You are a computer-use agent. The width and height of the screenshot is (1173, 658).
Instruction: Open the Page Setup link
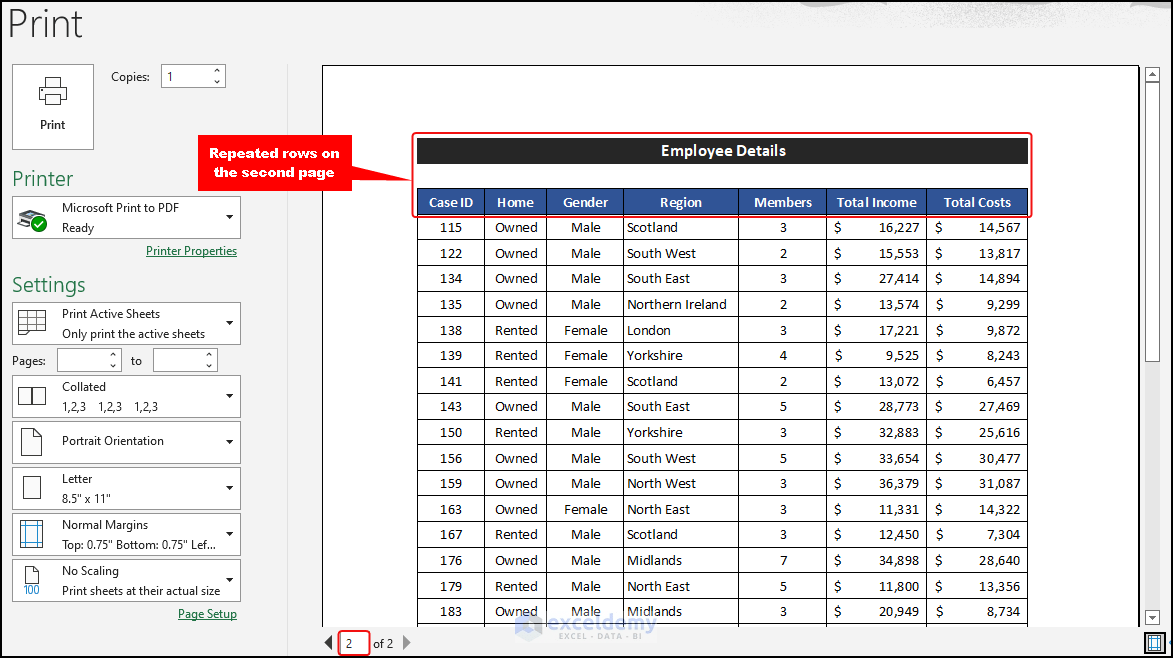click(207, 613)
